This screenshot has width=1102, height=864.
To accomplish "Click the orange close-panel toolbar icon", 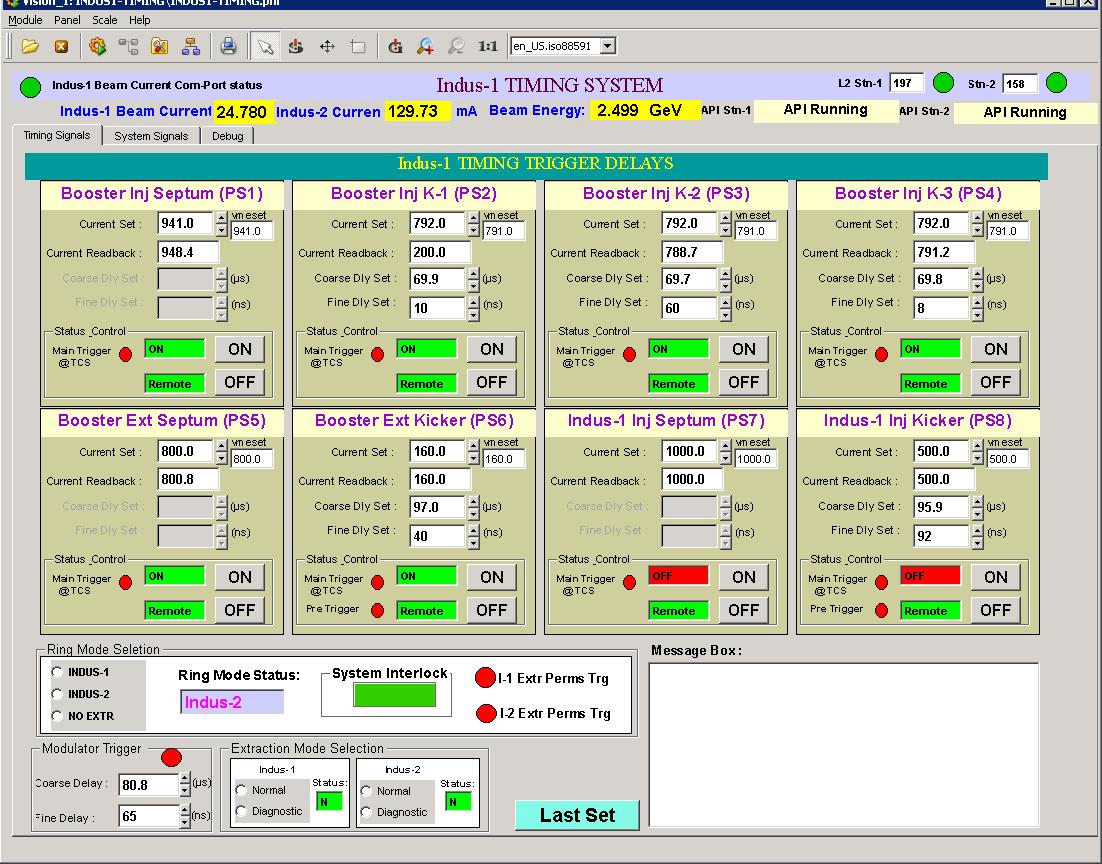I will [61, 46].
